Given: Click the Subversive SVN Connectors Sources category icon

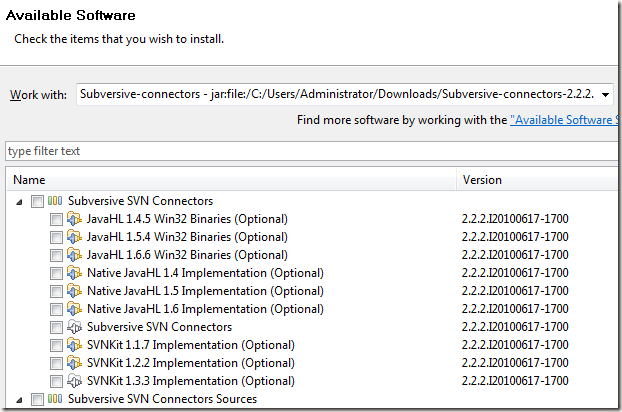Looking at the screenshot, I should tap(55, 399).
